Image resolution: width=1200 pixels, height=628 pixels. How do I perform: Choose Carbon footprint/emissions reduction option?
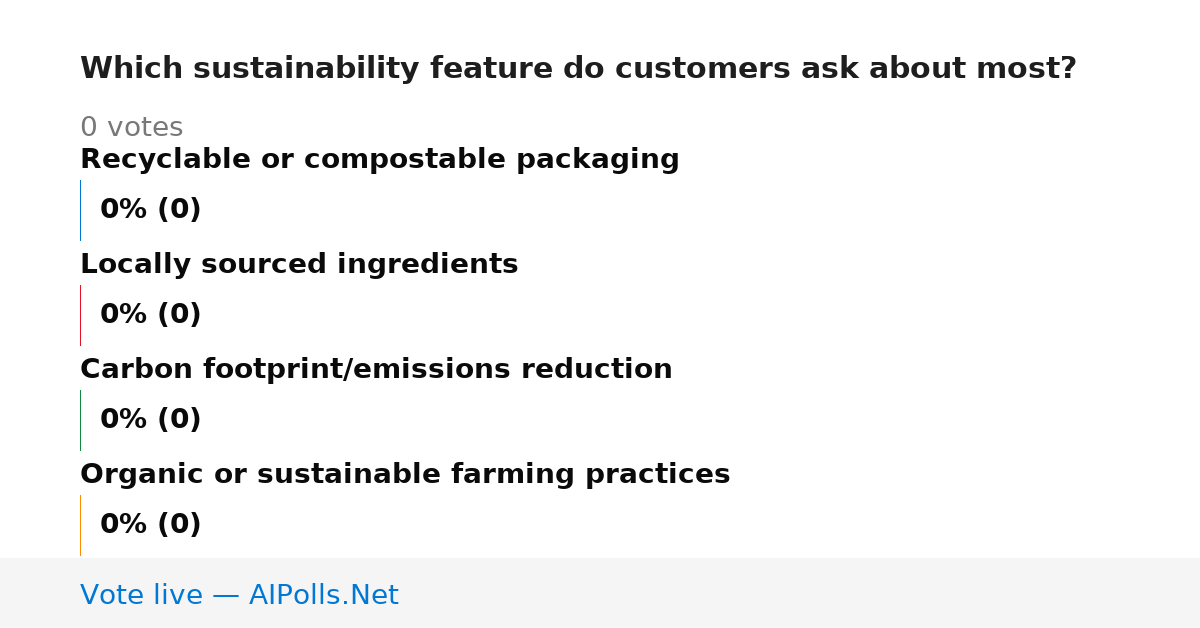pyautogui.click(x=376, y=370)
